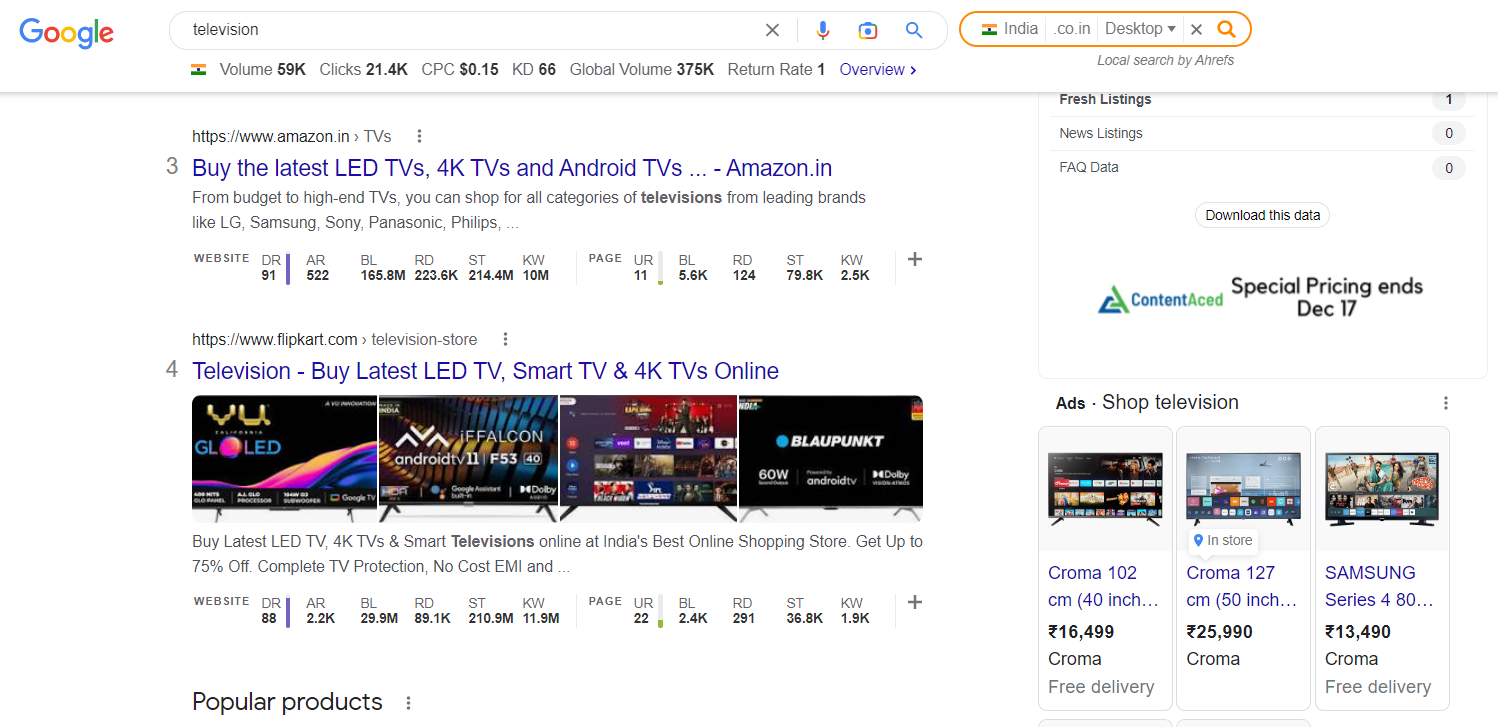Screen dimensions: 1498x727
Task: Click the In store badge
Action: pos(1222,540)
